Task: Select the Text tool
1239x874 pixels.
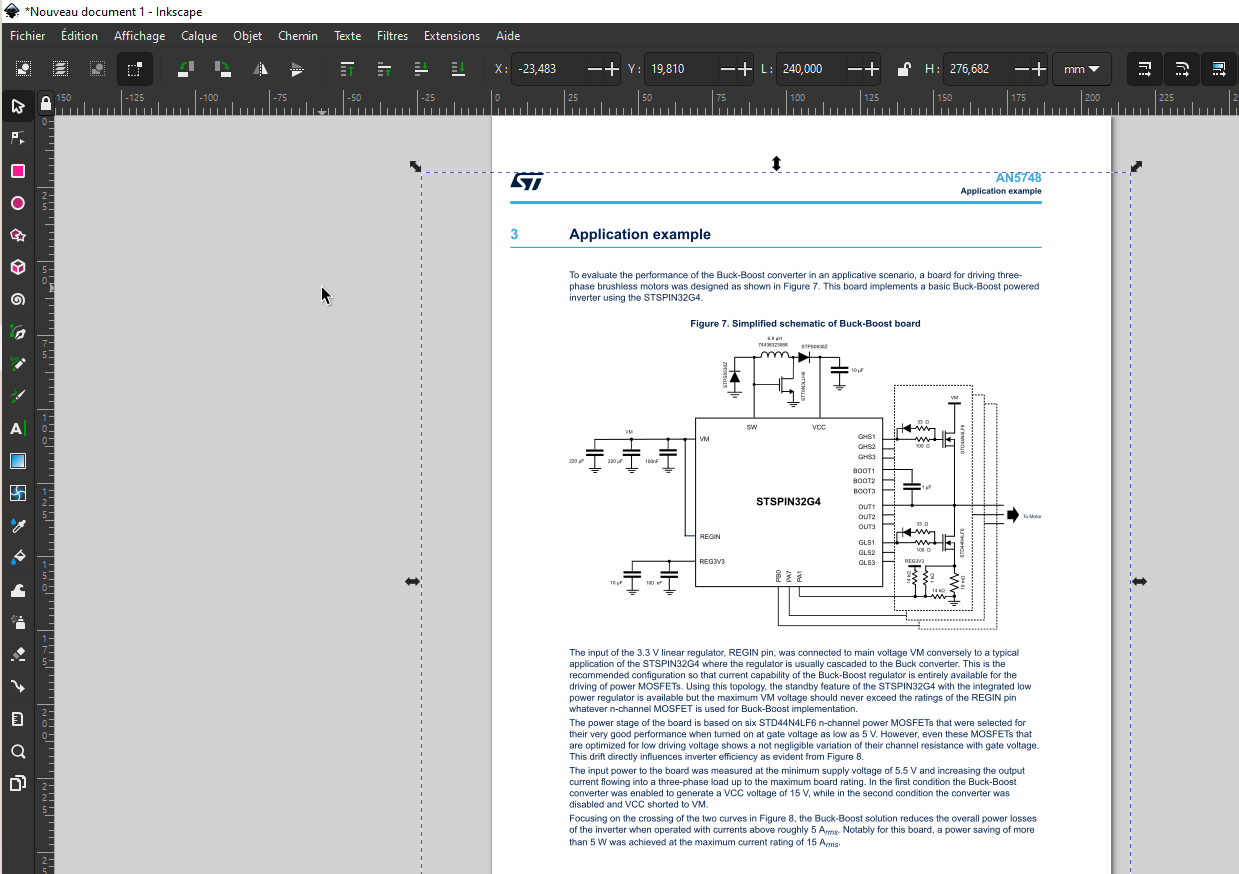Action: pos(17,429)
